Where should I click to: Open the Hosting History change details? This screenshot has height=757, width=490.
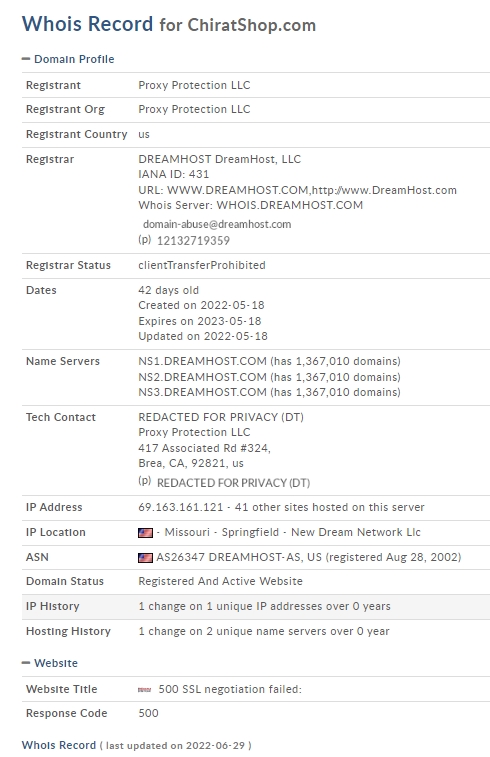[264, 631]
